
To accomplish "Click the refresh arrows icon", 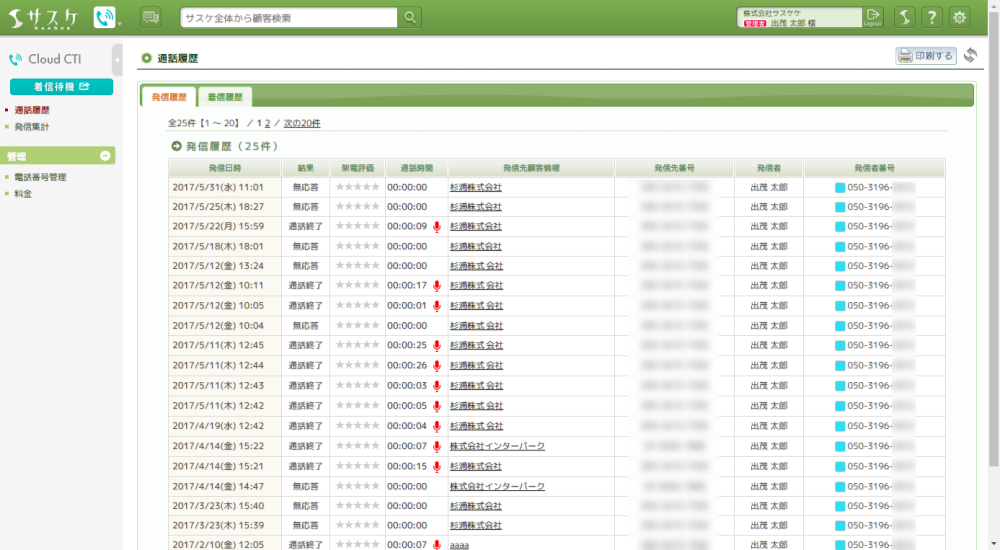I will point(970,56).
